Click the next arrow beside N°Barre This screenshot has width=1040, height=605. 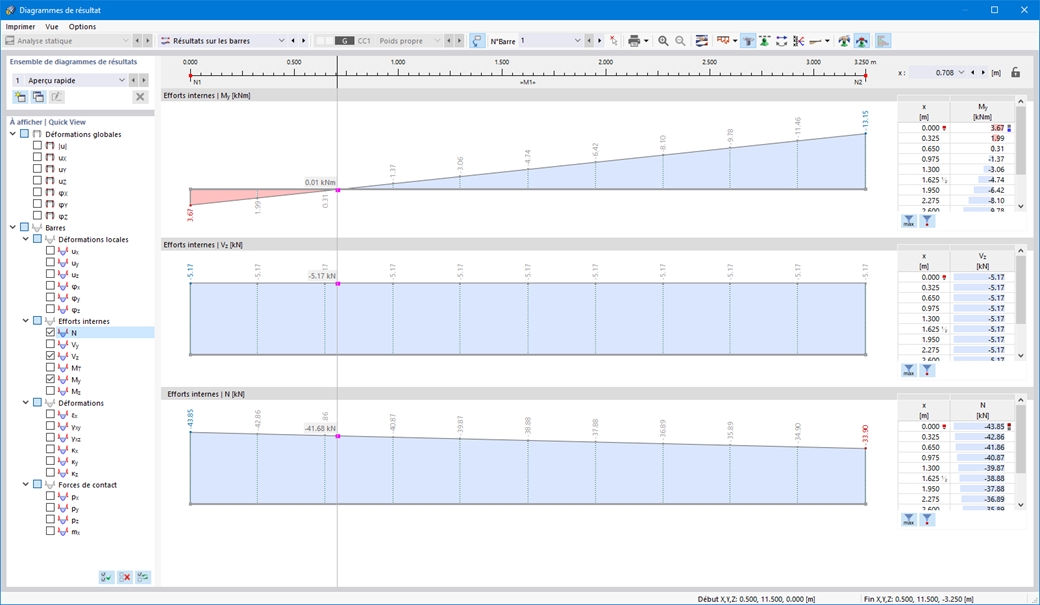click(599, 41)
